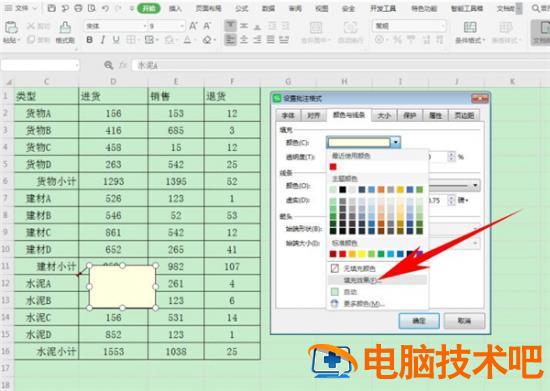Pick the yellow standard color swatch

tap(362, 254)
